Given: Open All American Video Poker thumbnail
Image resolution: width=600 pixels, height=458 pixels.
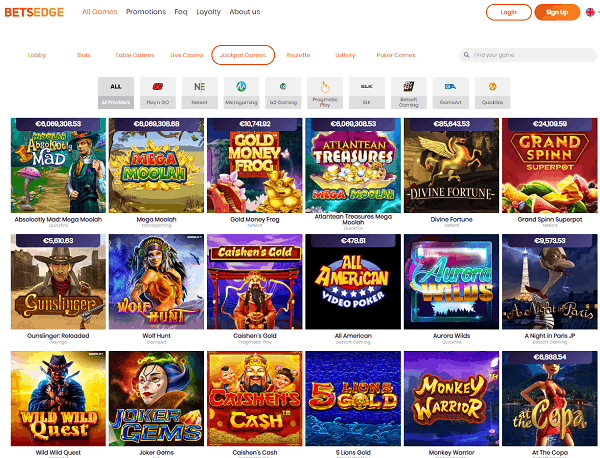Looking at the screenshot, I should tap(353, 282).
